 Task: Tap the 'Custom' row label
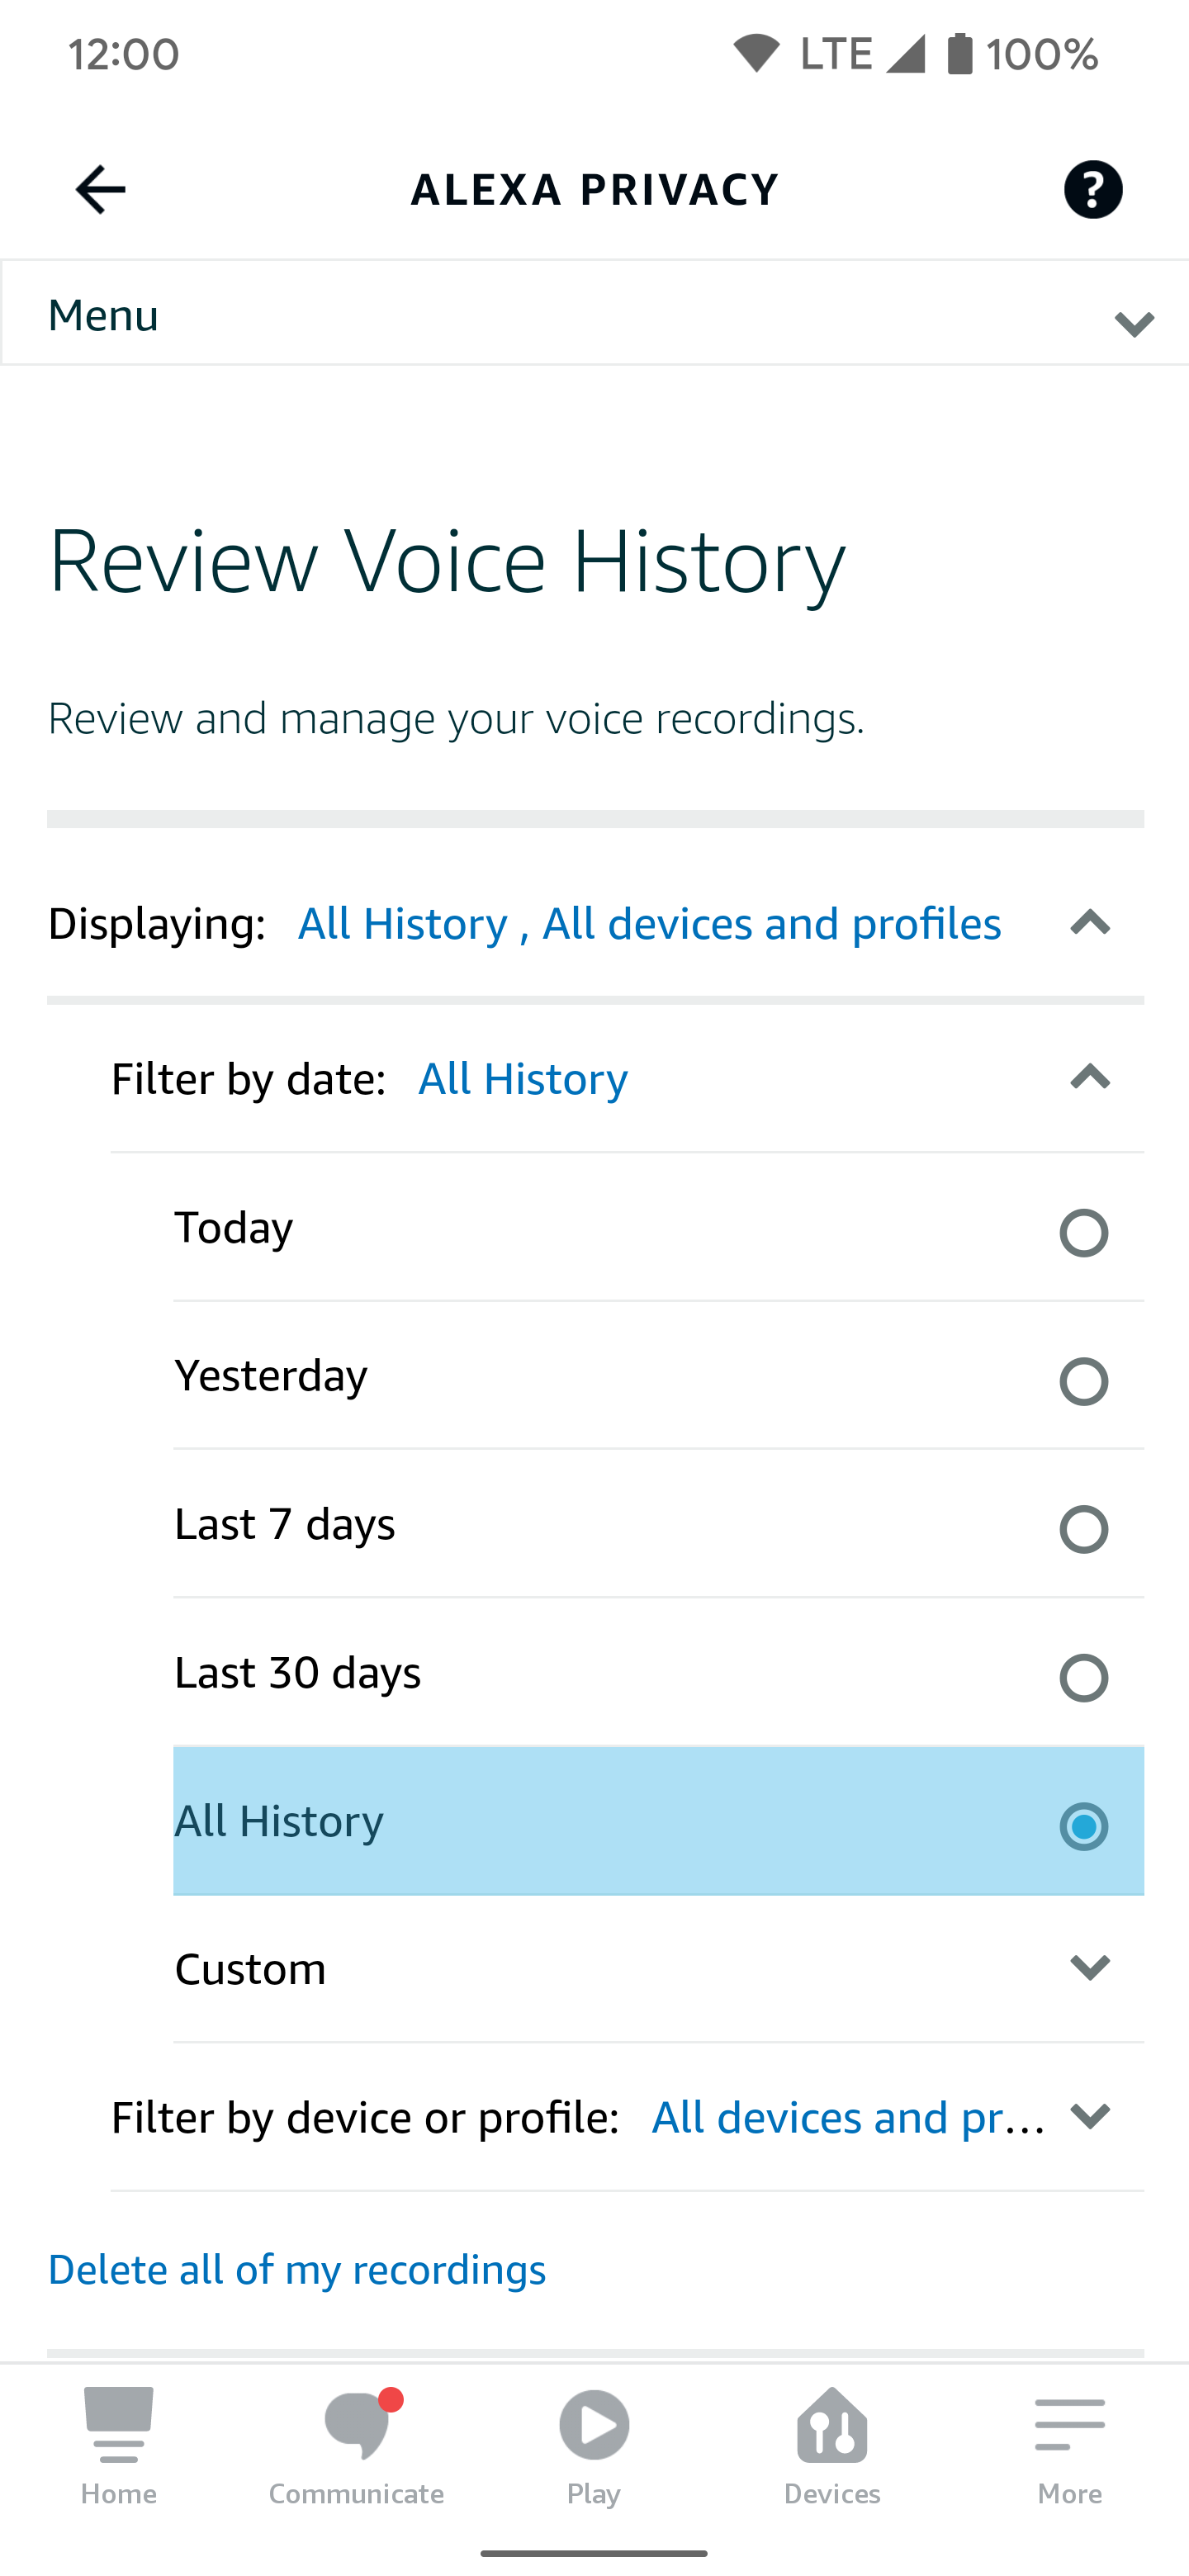pos(250,1969)
